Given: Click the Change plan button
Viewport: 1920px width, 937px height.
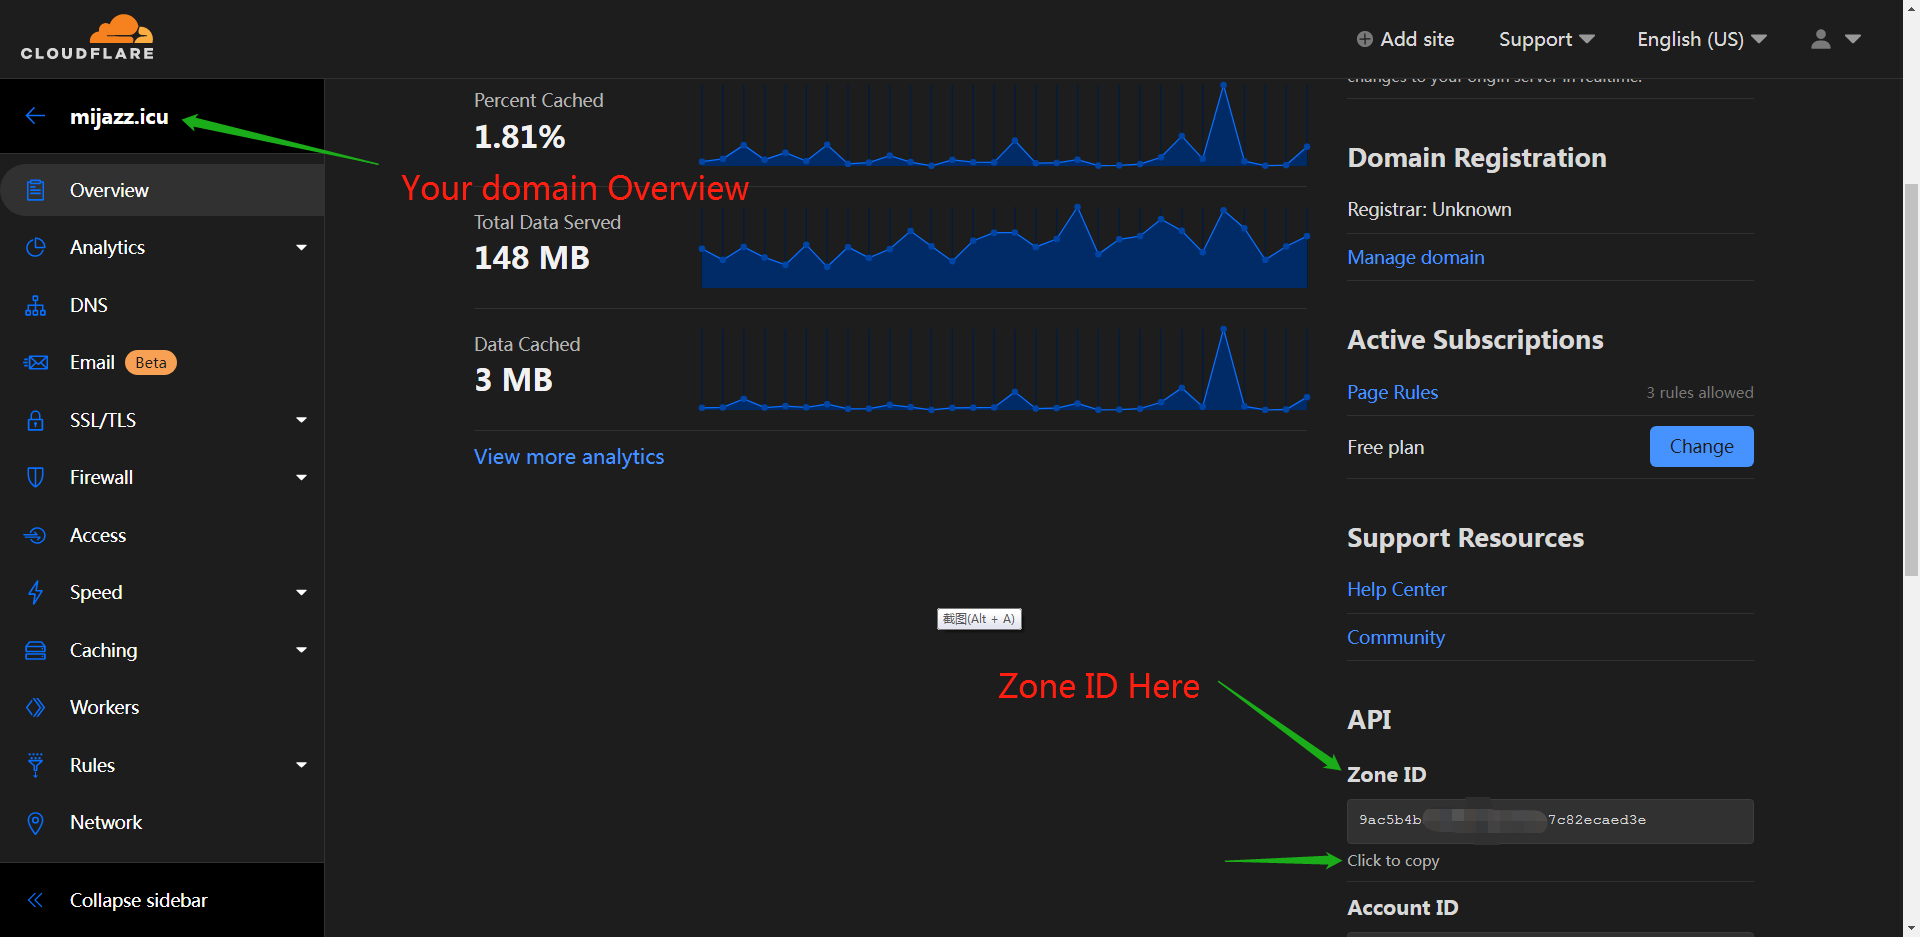Looking at the screenshot, I should click(x=1701, y=446).
